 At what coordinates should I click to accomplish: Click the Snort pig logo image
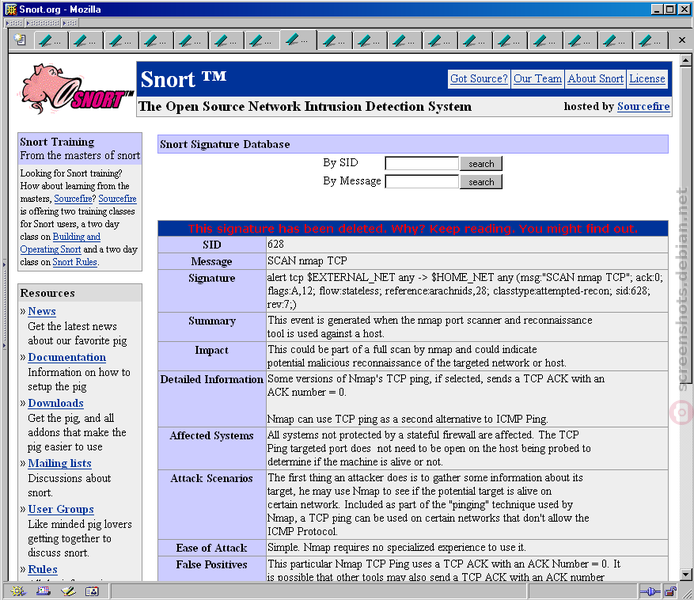pos(76,88)
